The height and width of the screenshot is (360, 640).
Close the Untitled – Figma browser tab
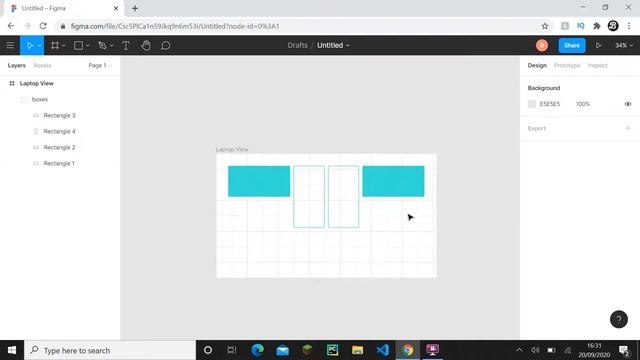tap(116, 8)
